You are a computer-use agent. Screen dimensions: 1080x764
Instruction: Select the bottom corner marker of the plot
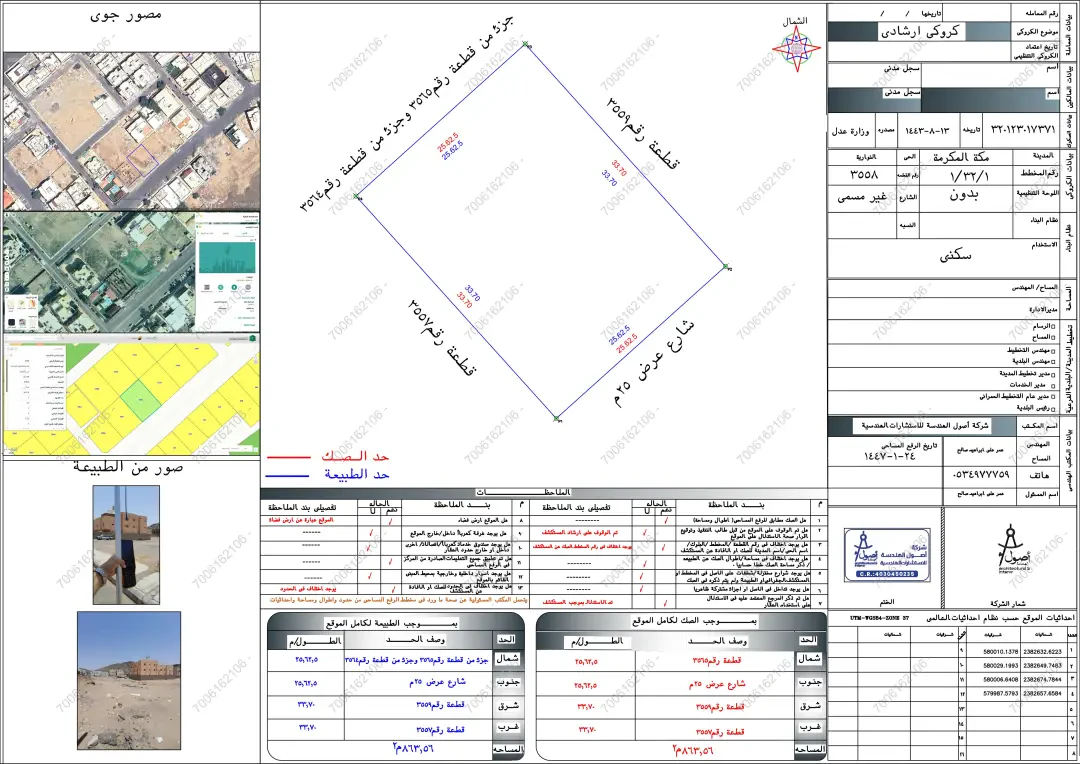tap(557, 417)
